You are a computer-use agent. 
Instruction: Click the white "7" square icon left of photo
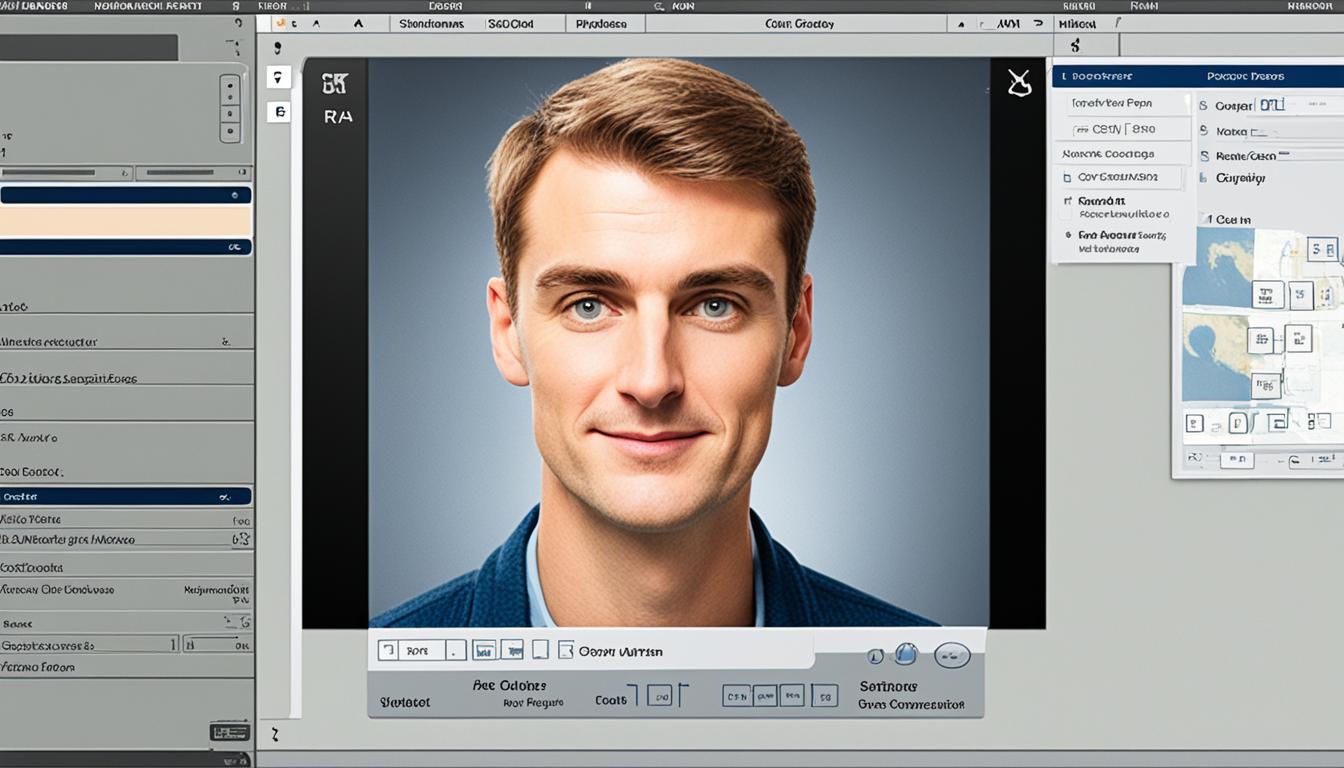click(279, 77)
